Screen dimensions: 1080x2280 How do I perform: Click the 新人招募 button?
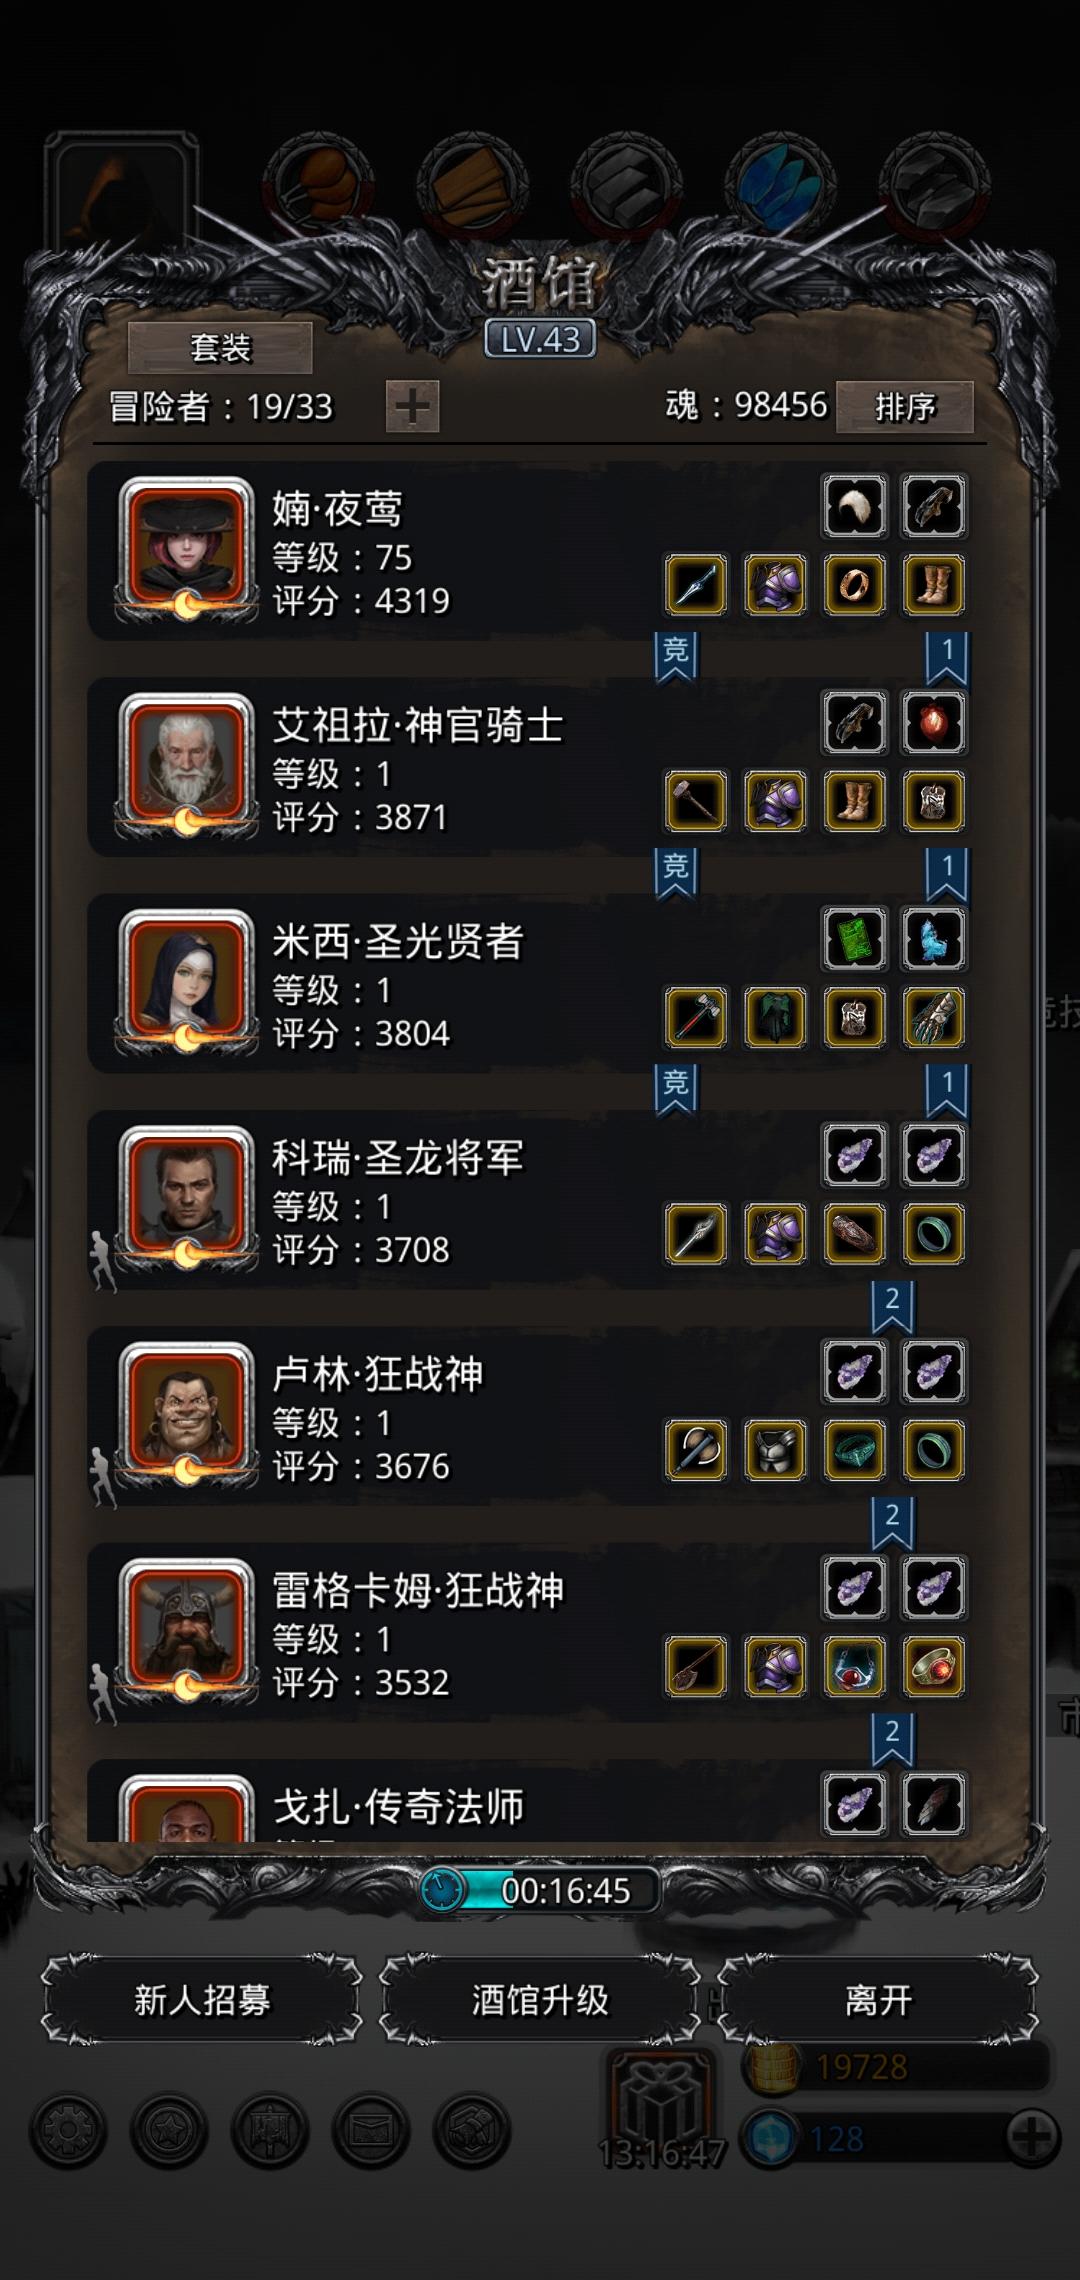202,2000
